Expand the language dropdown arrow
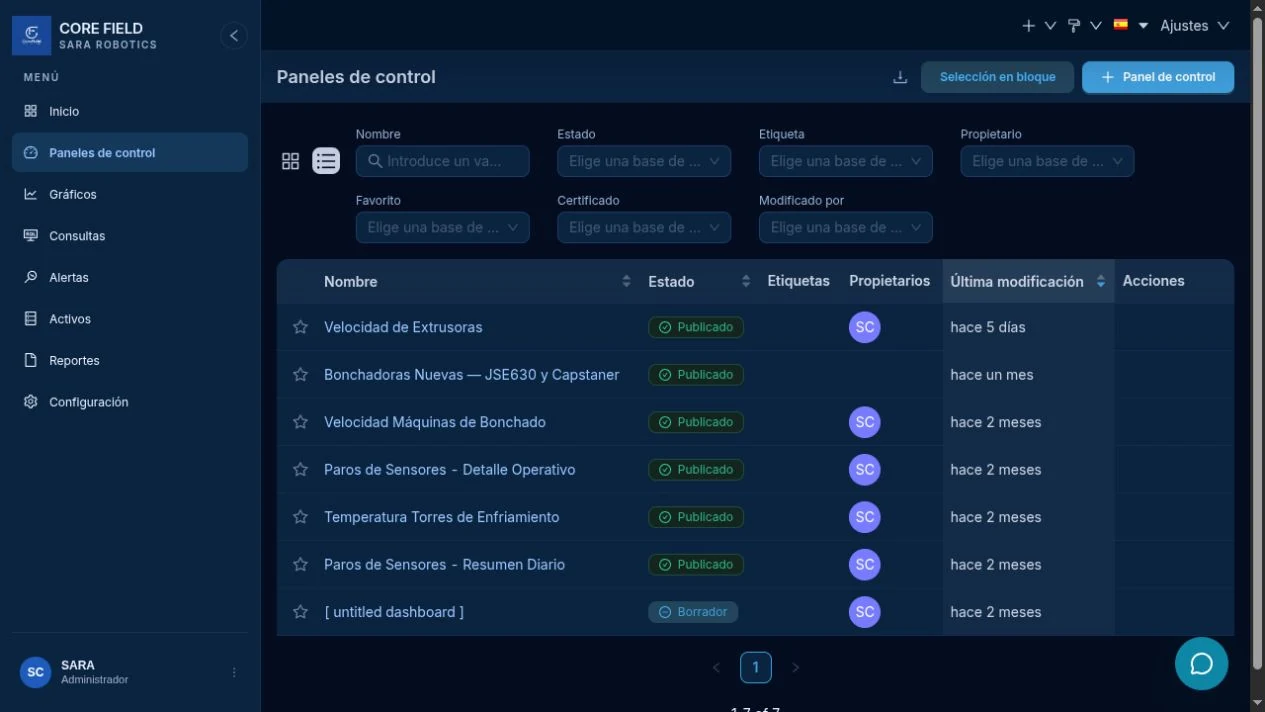The width and height of the screenshot is (1265, 712). (x=1143, y=26)
